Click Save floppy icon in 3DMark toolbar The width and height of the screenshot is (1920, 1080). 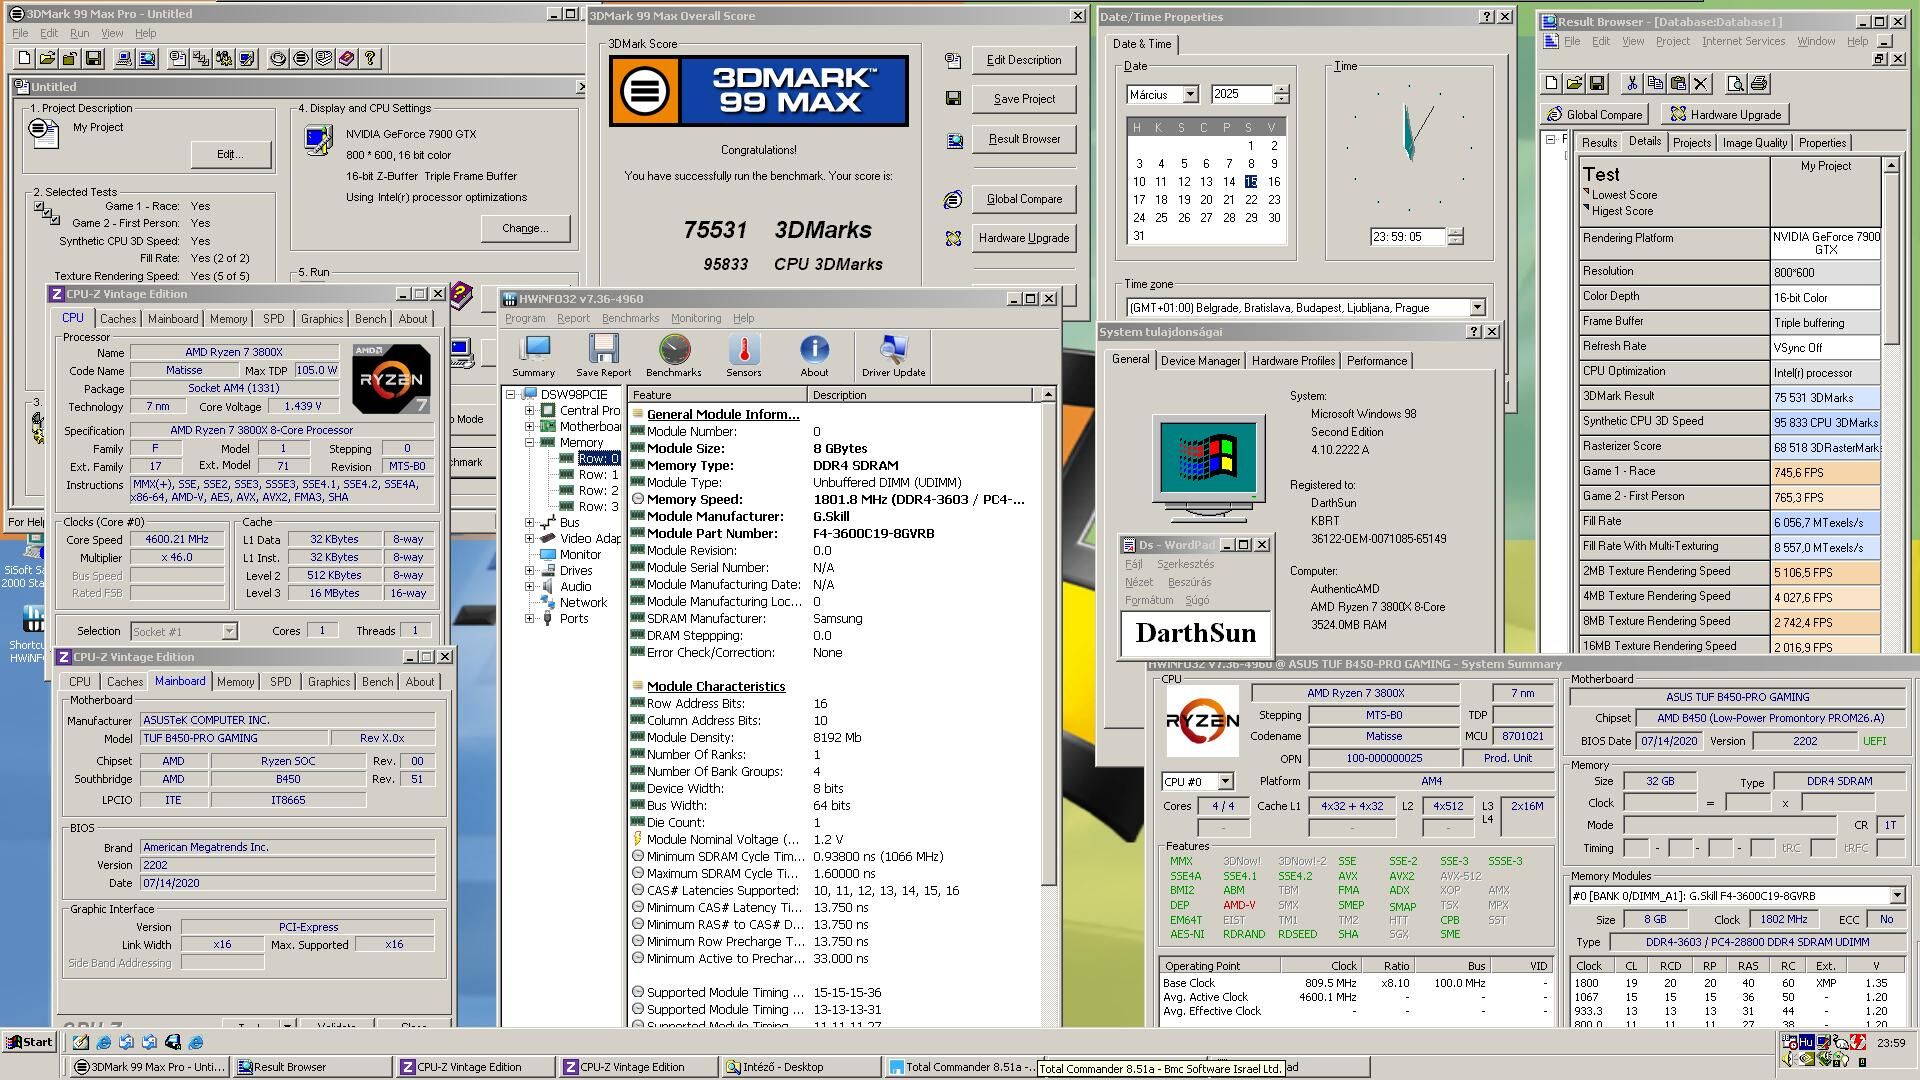(x=94, y=59)
